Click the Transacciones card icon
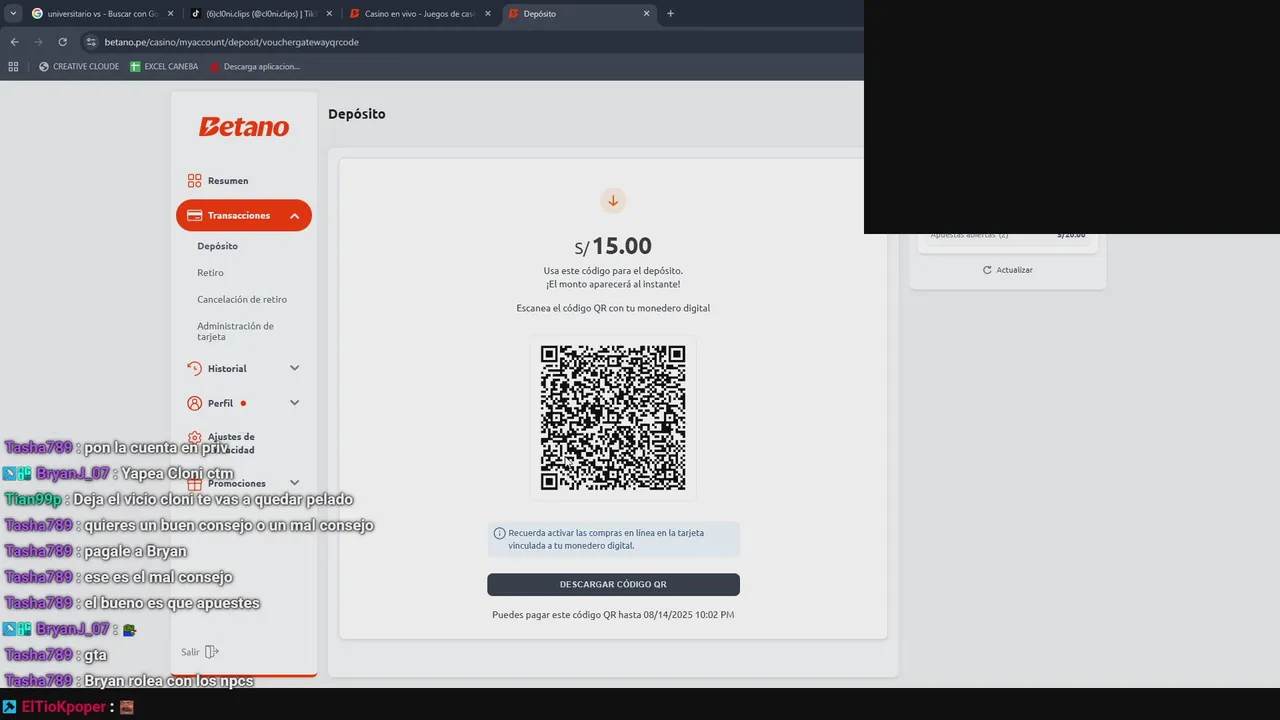Image resolution: width=1280 pixels, height=720 pixels. 195,216
